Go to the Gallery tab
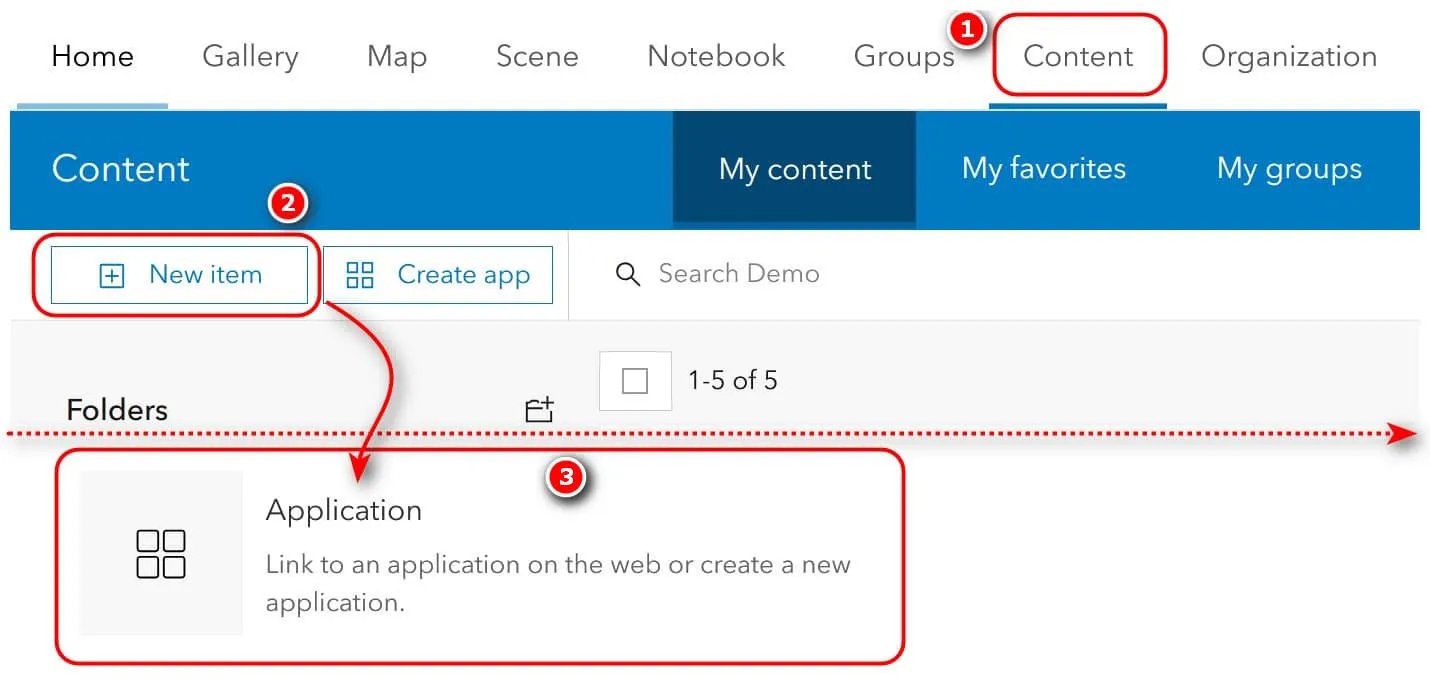This screenshot has height=687, width=1430. pos(250,56)
